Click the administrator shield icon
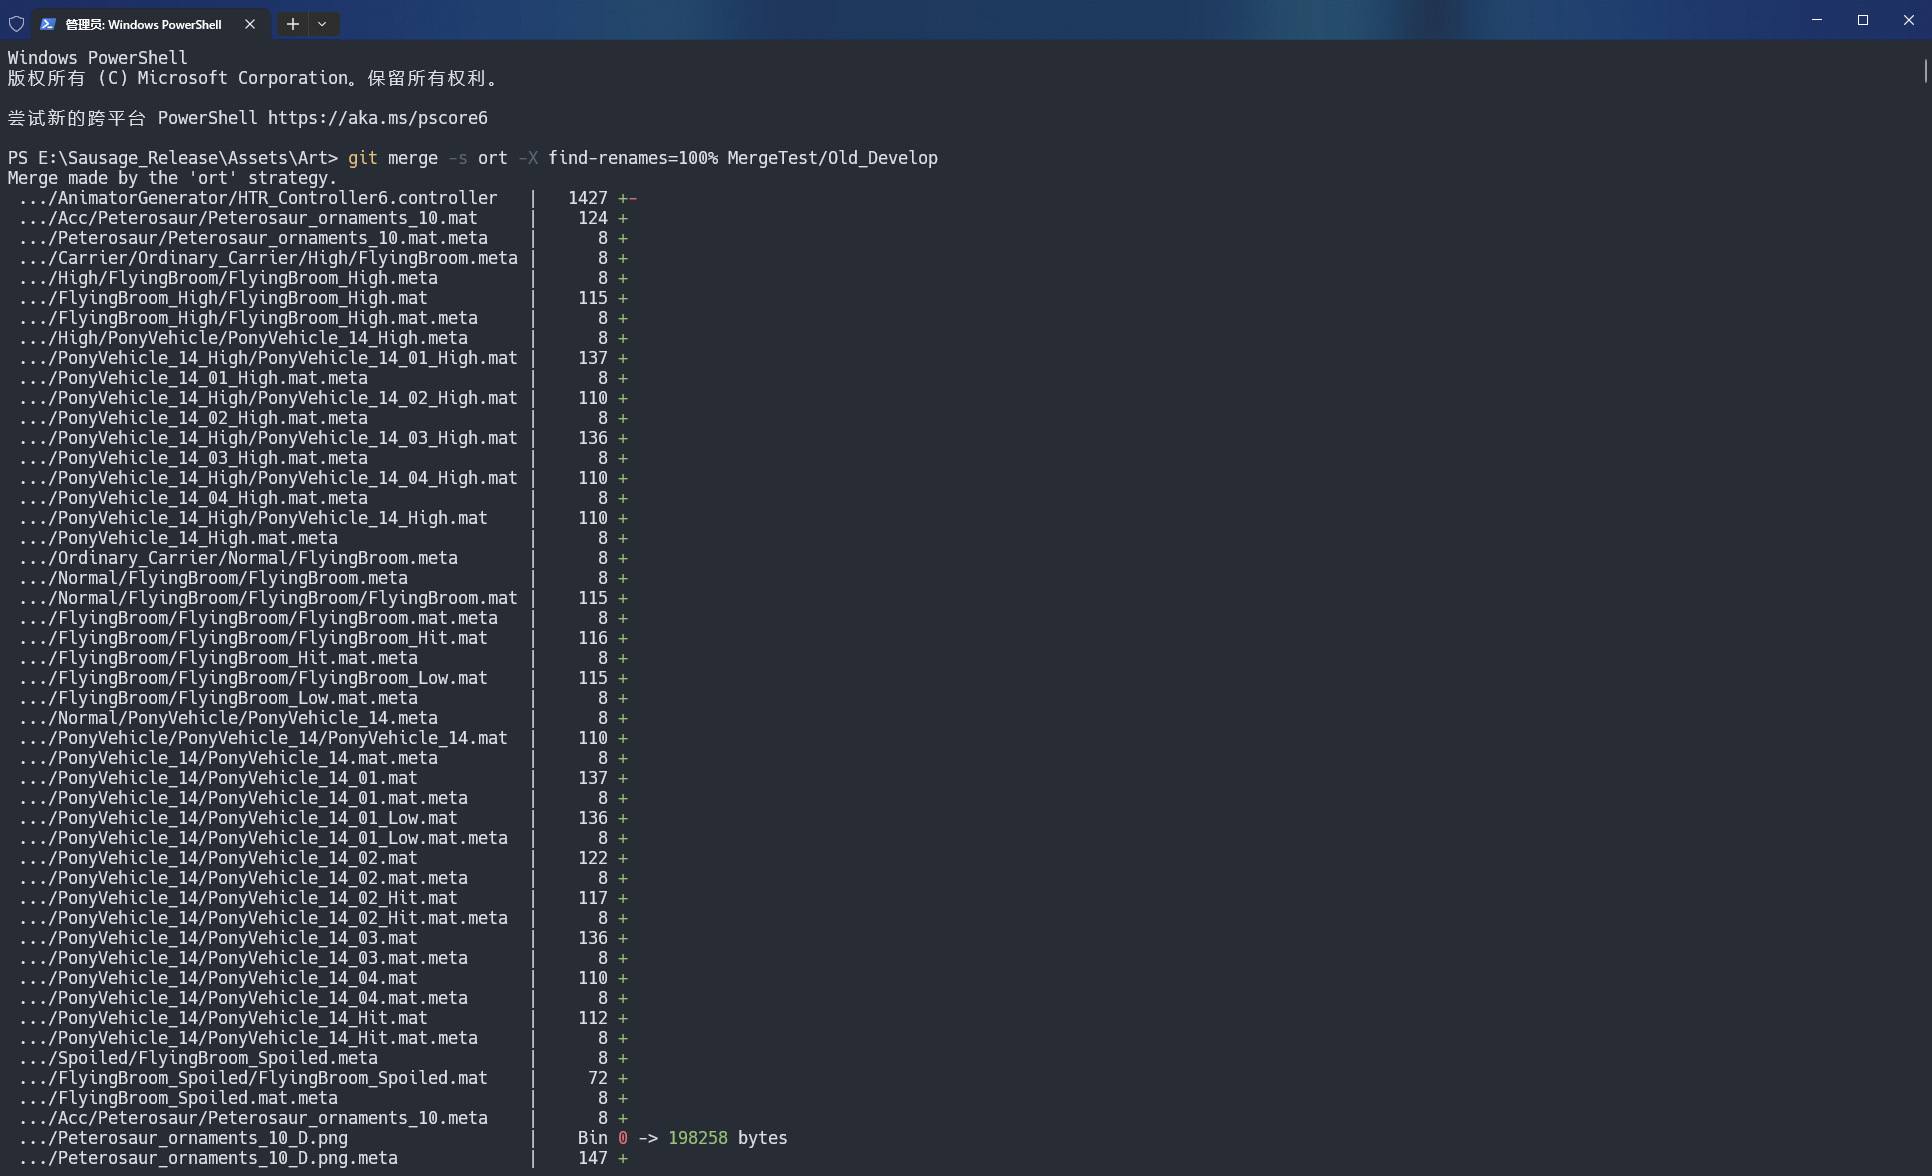The image size is (1932, 1176). click(16, 24)
